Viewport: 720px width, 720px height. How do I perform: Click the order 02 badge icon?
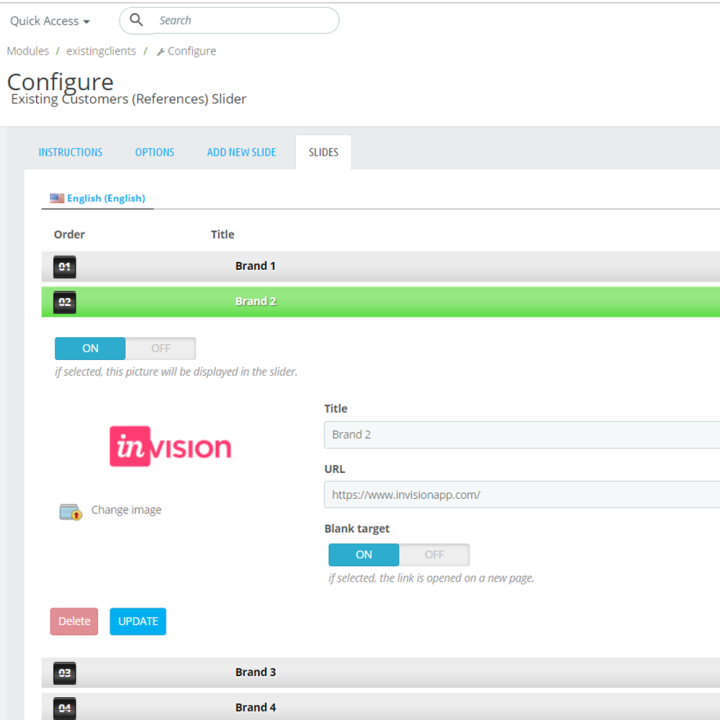pos(64,302)
